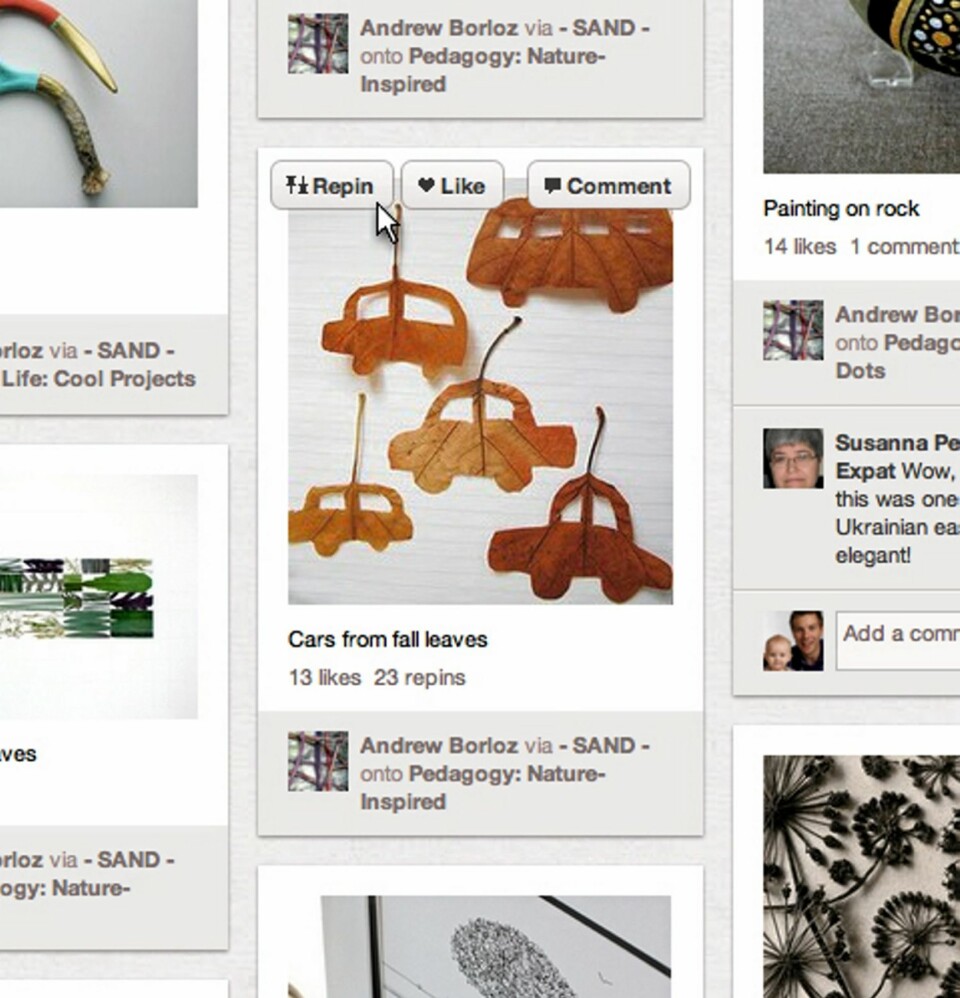
Task: Open the Life: Cool Projects board link
Action: [x=99, y=379]
